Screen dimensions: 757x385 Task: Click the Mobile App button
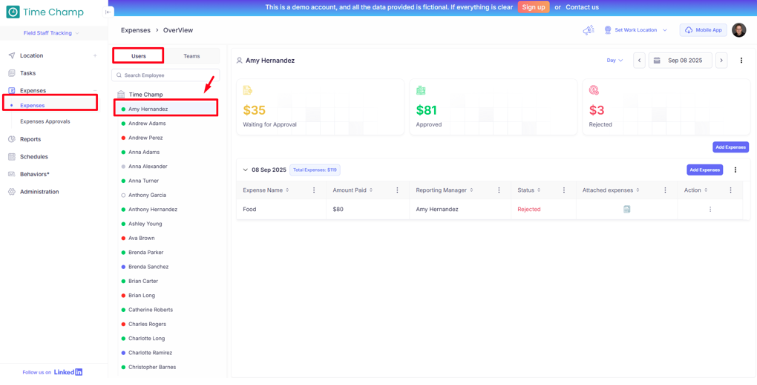tap(703, 30)
